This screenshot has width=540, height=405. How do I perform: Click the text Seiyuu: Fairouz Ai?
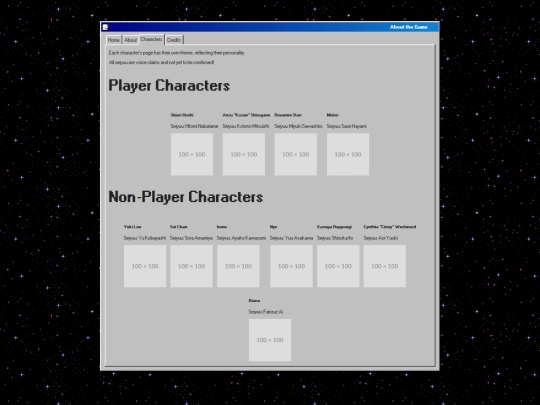(x=266, y=312)
